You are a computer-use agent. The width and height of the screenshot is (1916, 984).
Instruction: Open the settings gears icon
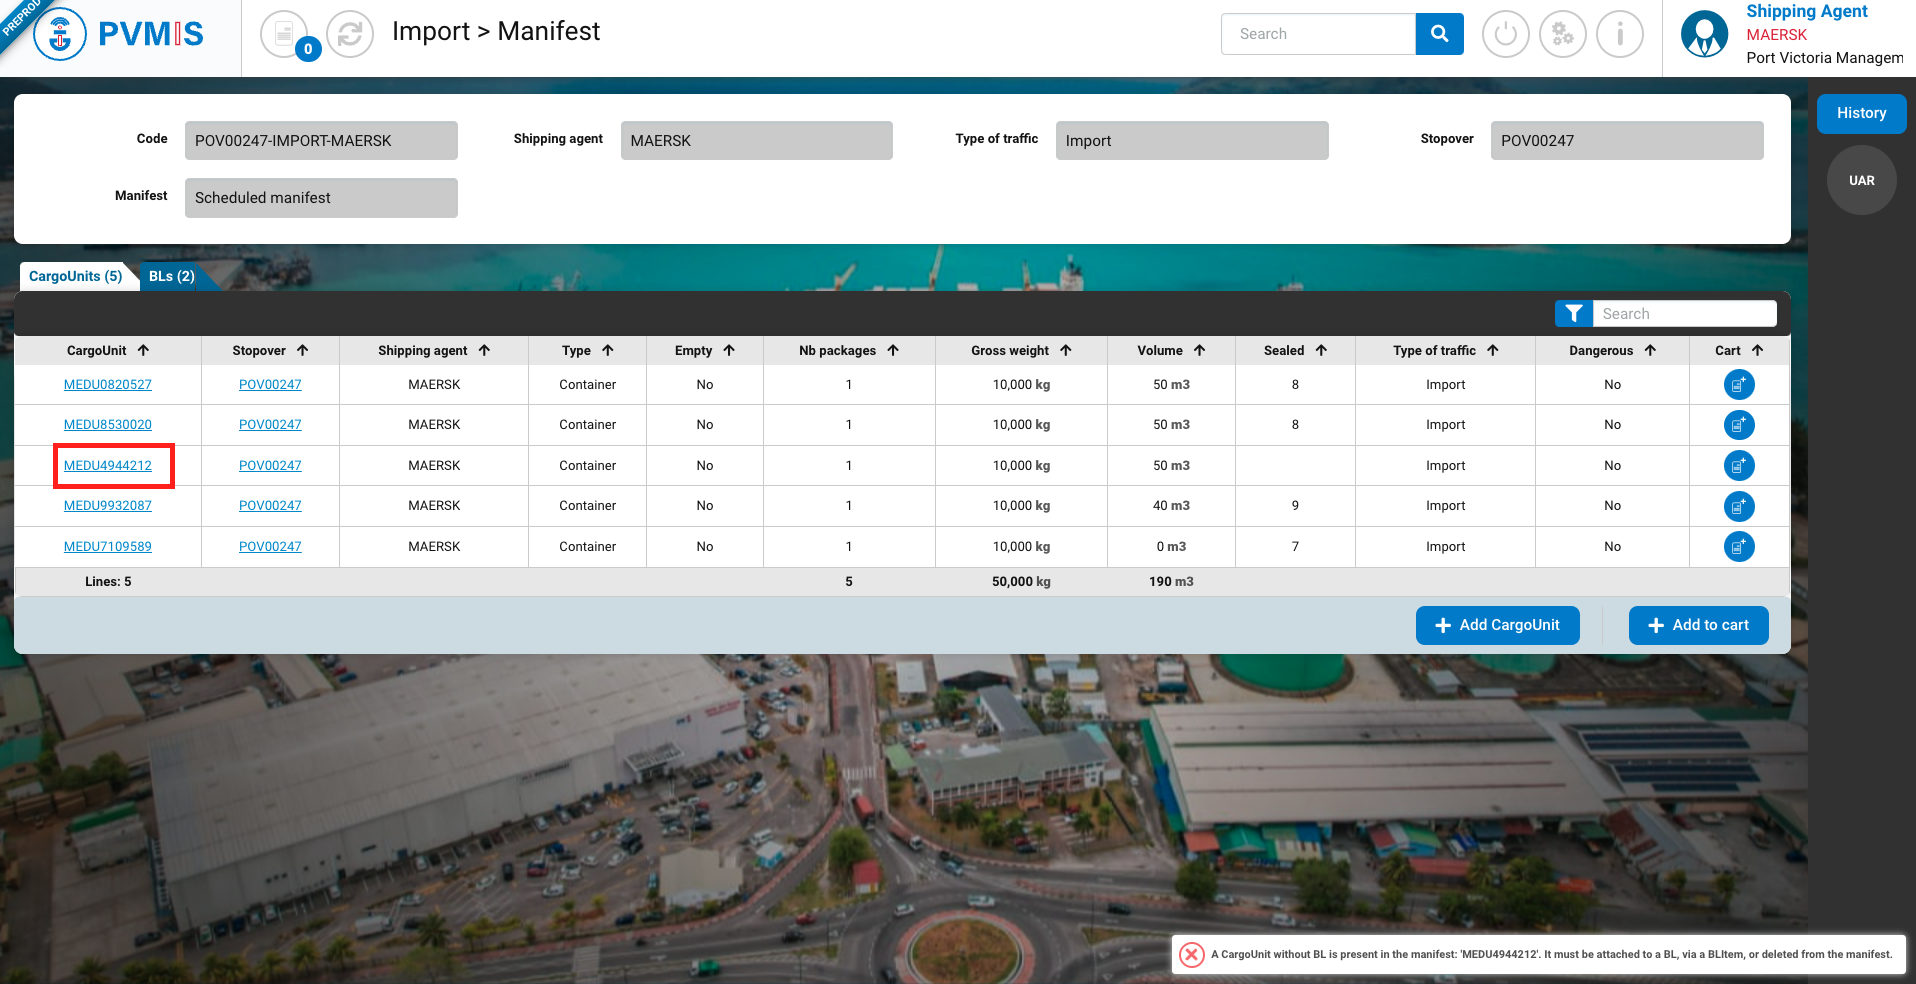(x=1562, y=34)
